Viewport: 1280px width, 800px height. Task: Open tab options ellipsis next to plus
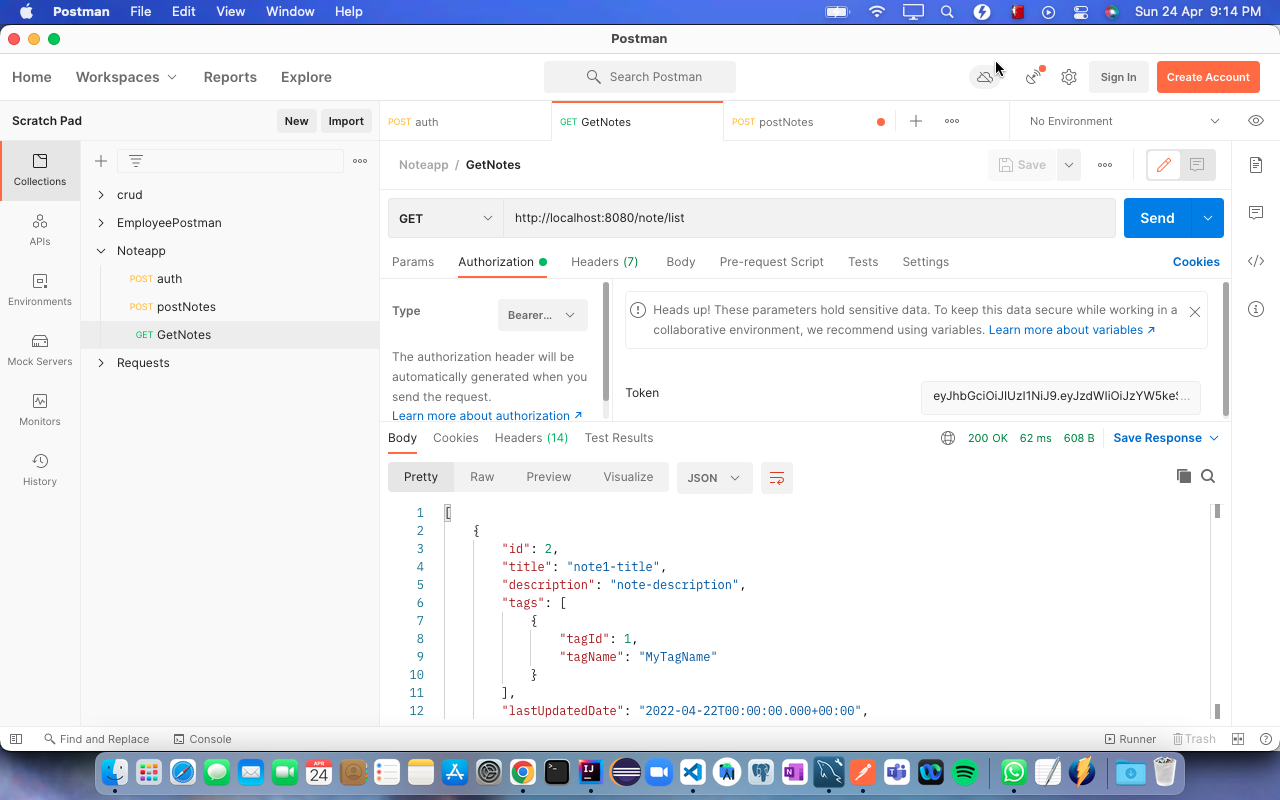952,121
